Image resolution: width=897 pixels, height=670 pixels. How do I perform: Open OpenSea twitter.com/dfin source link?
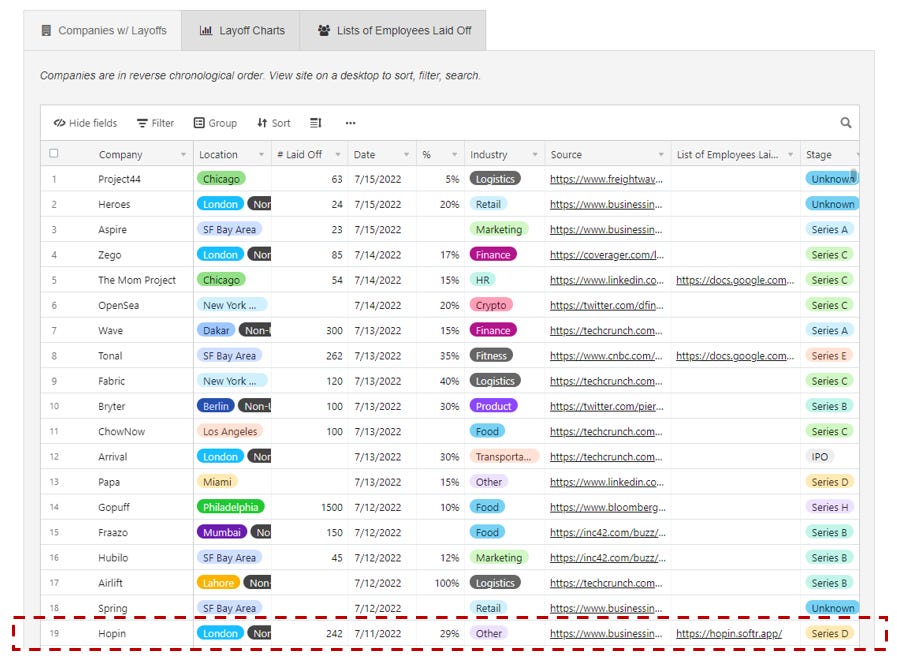(x=606, y=305)
